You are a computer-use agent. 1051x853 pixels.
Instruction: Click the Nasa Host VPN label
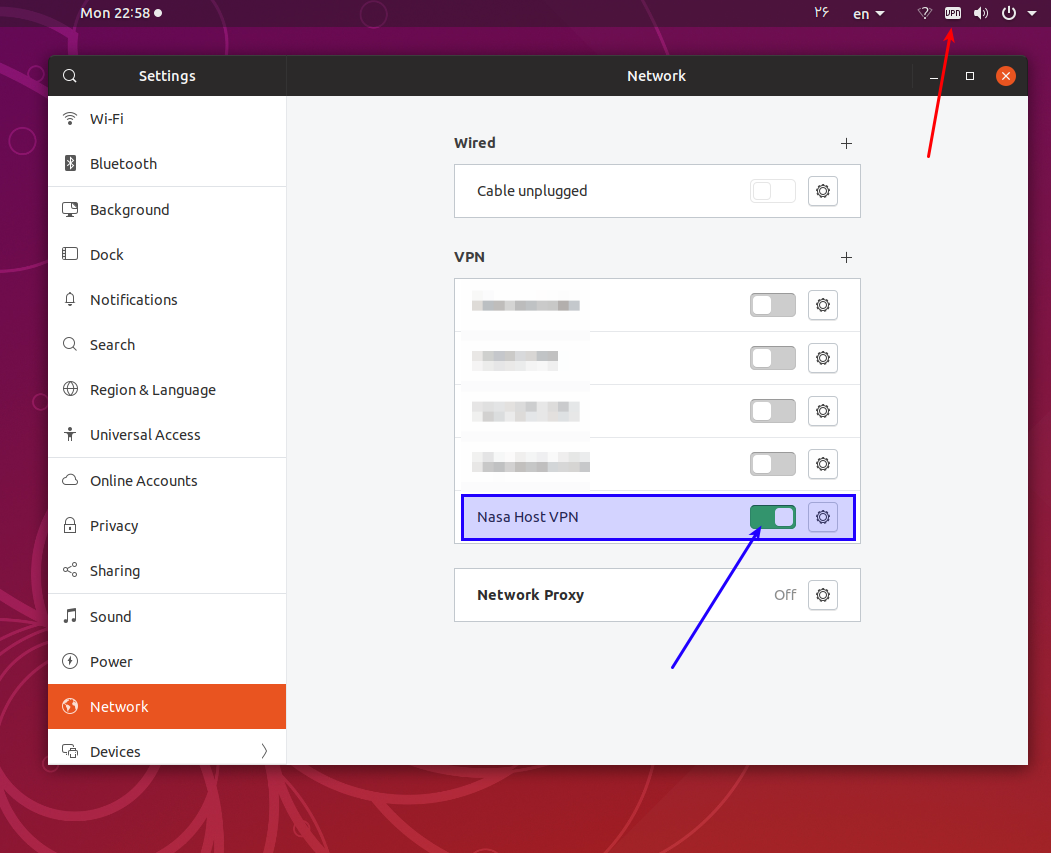click(528, 517)
